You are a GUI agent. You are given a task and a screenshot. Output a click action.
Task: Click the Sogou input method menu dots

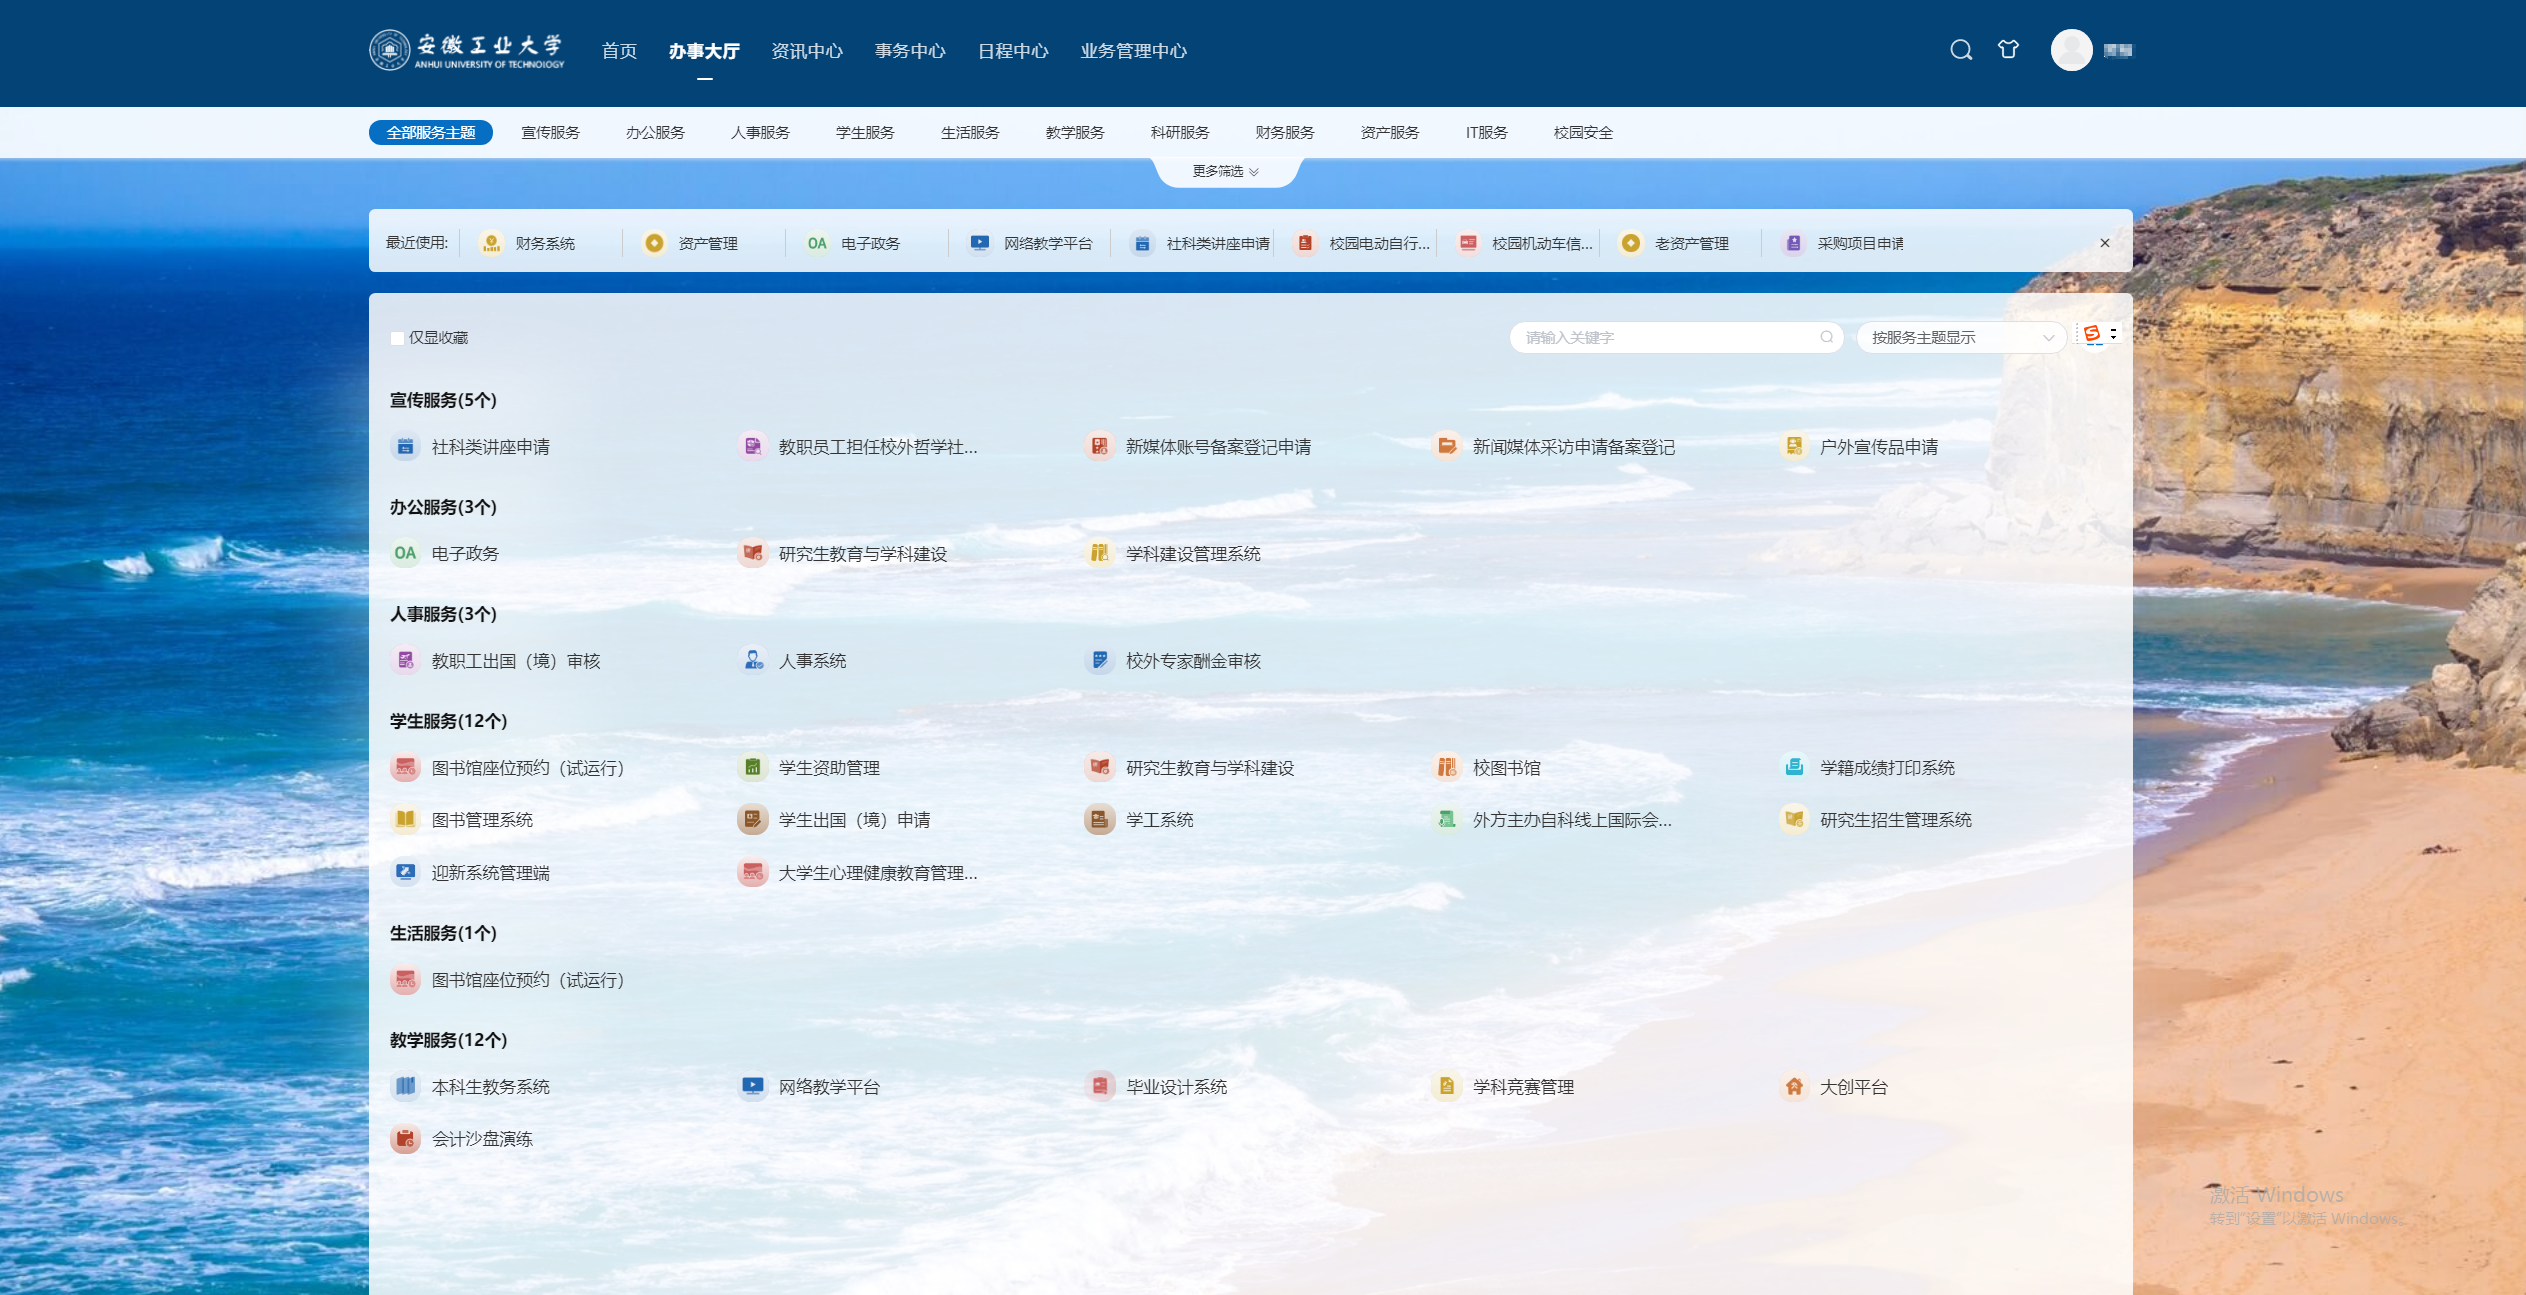pyautogui.click(x=2113, y=334)
